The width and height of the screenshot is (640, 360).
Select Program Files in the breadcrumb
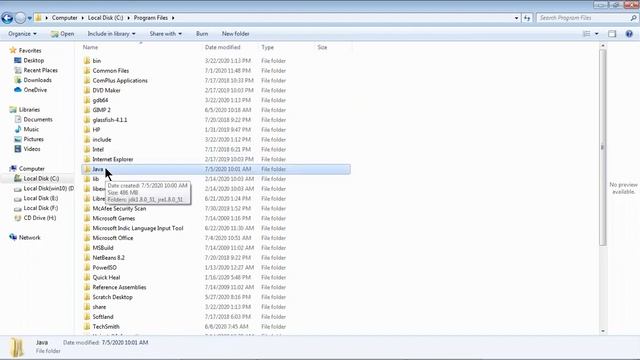(151, 18)
